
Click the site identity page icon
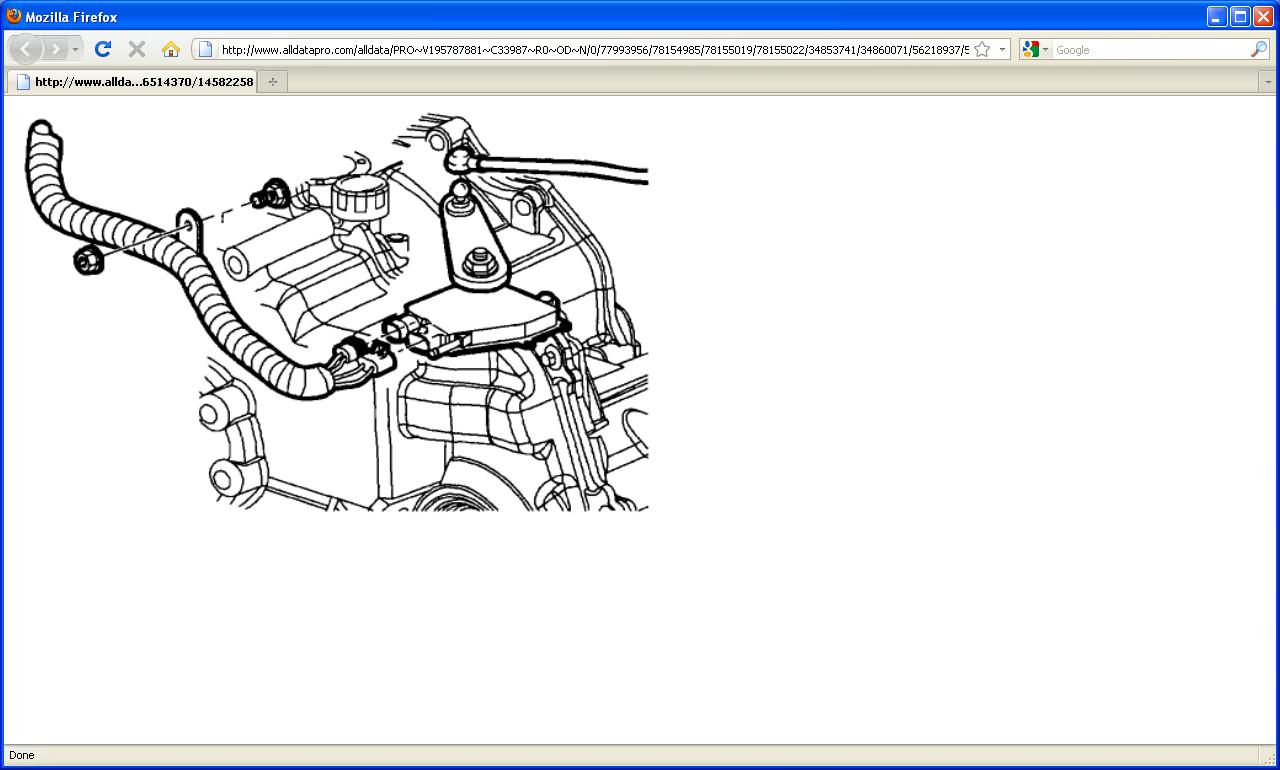205,49
